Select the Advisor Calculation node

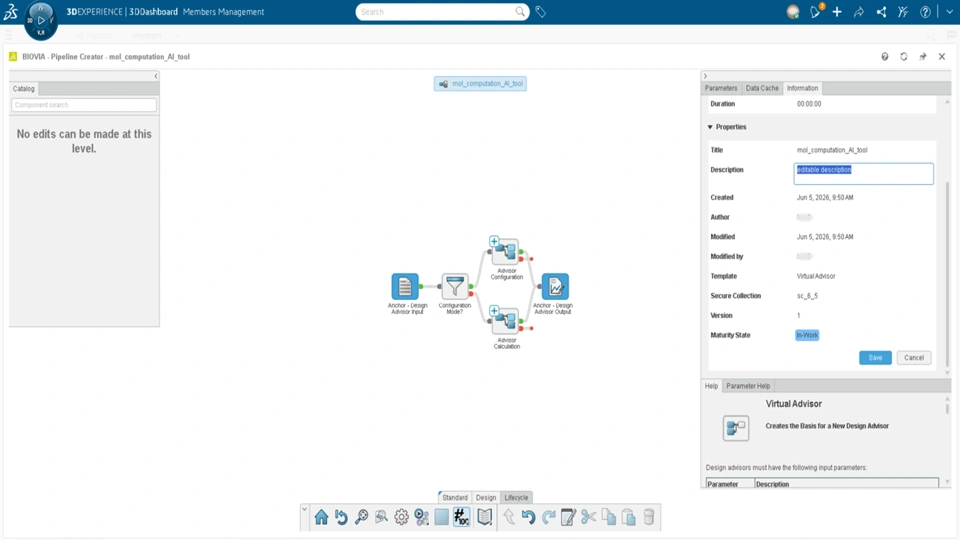pyautogui.click(x=506, y=321)
